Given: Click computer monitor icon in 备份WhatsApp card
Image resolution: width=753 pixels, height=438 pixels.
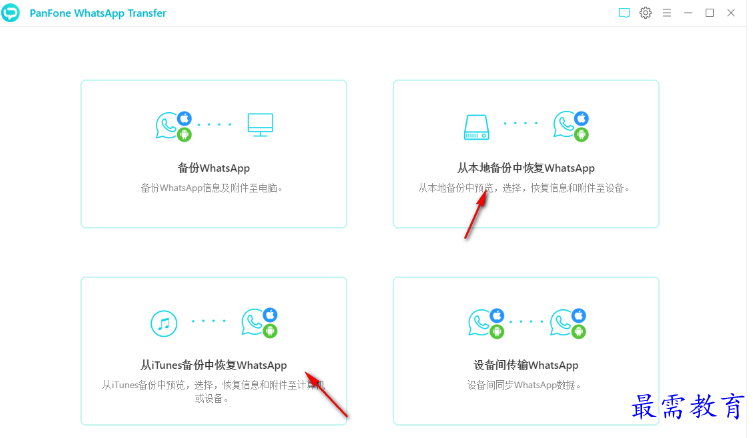Looking at the screenshot, I should pyautogui.click(x=260, y=125).
